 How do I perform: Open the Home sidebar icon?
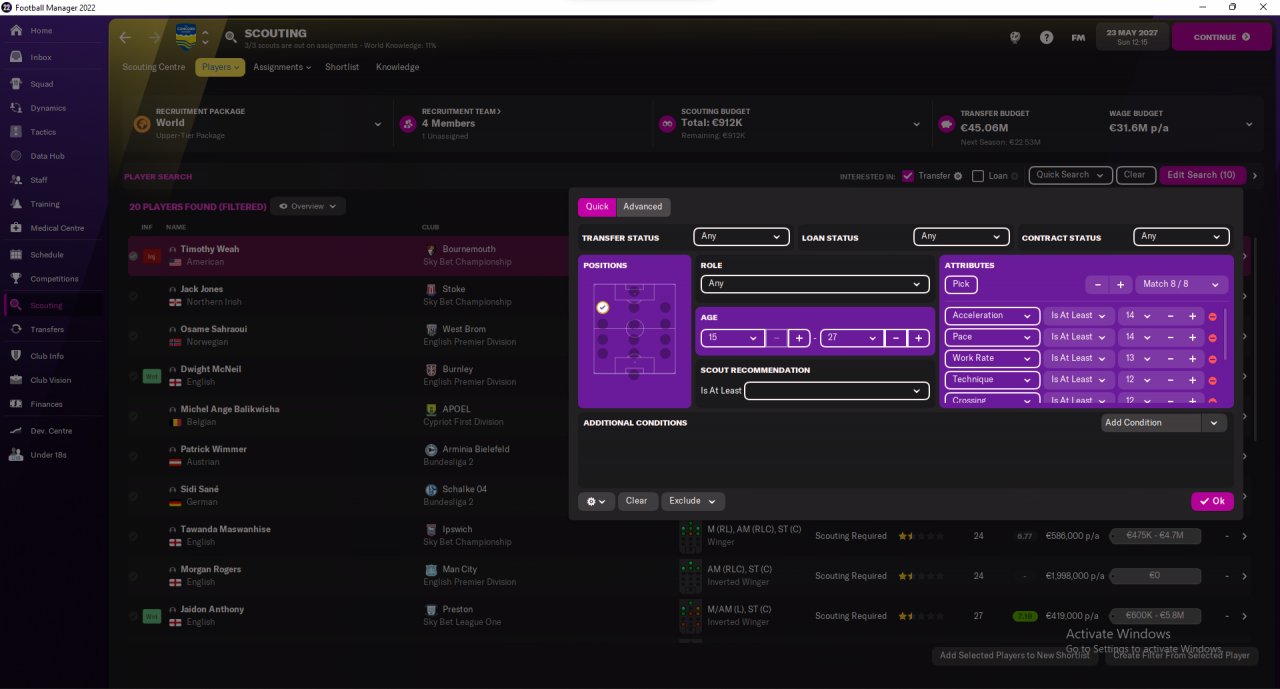coord(16,31)
